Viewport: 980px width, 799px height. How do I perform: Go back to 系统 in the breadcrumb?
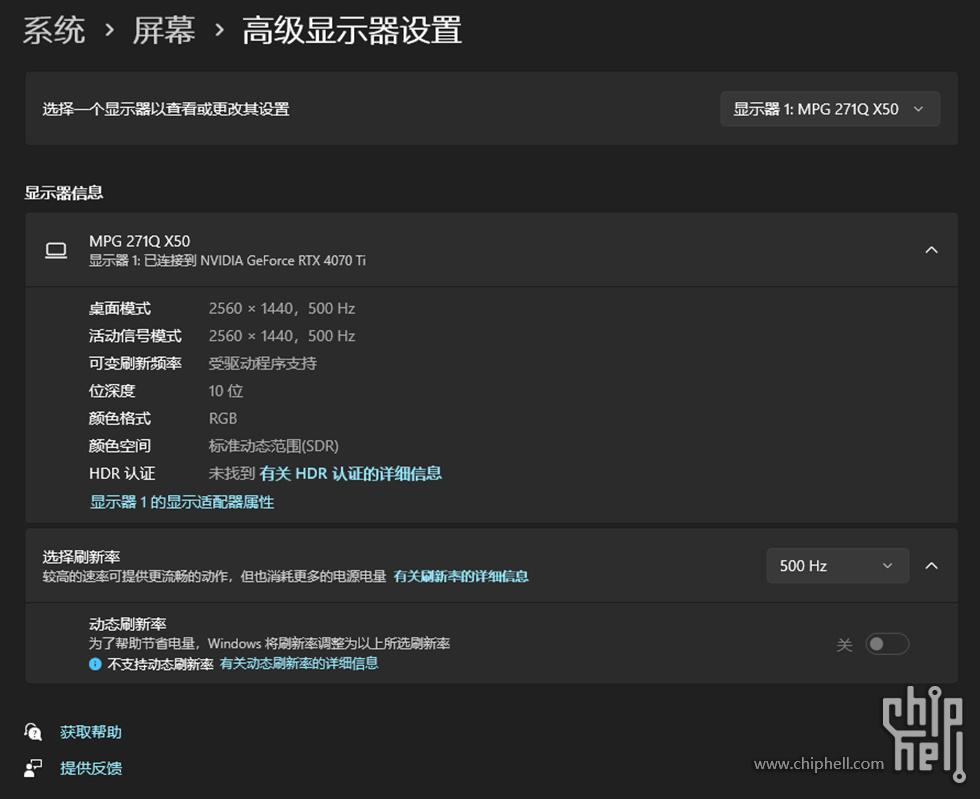(54, 31)
